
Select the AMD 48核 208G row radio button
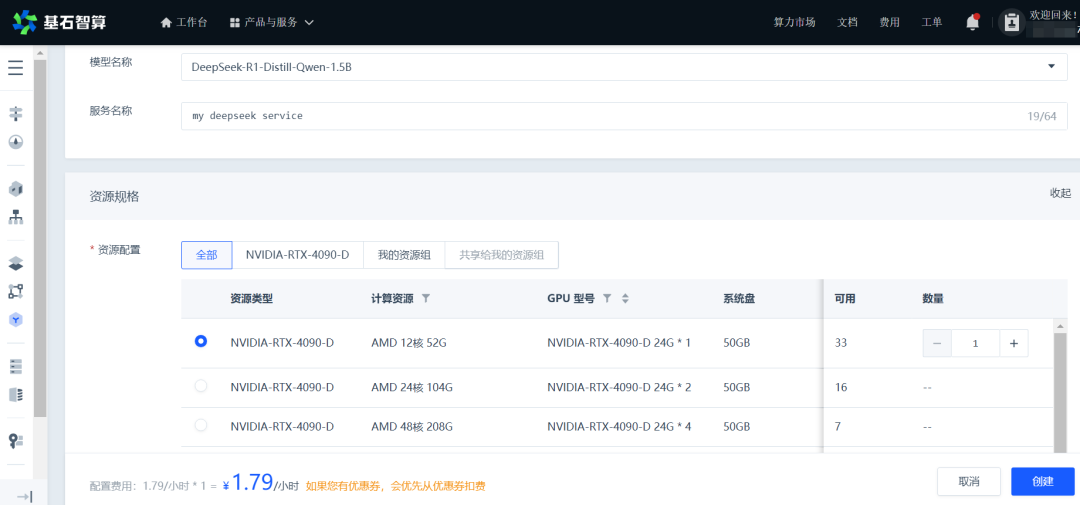201,426
